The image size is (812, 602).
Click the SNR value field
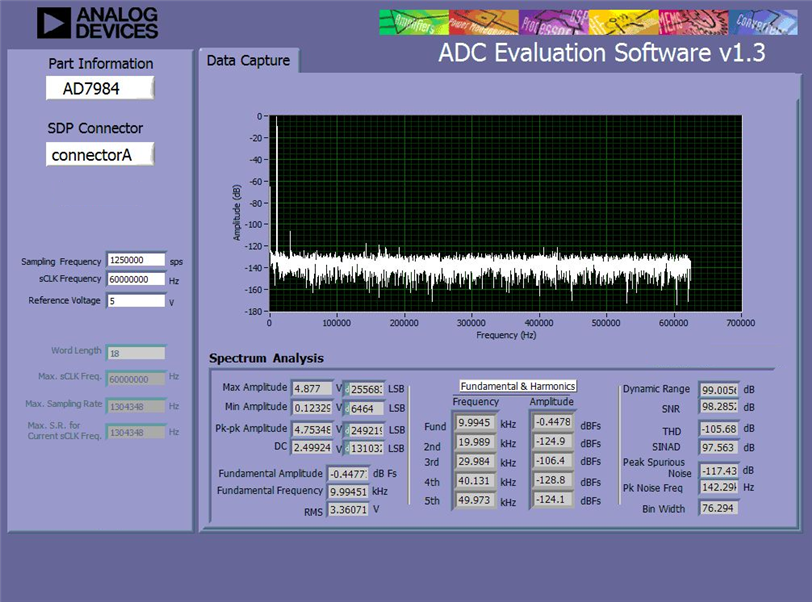tap(718, 407)
